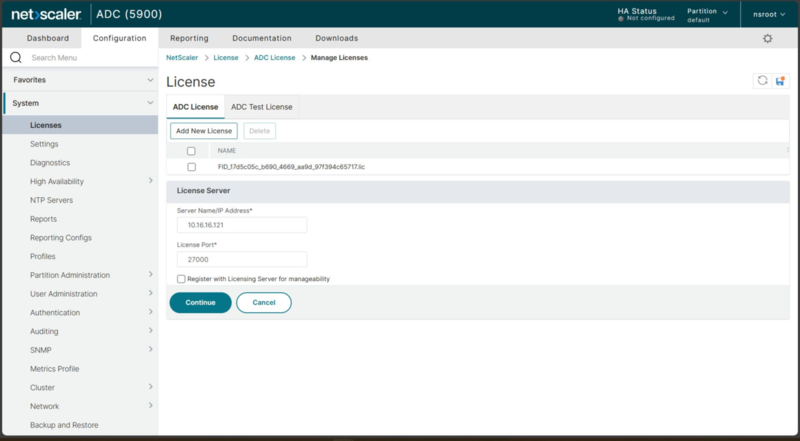Switch to the Dashboard tab
800x441 pixels.
pos(47,38)
